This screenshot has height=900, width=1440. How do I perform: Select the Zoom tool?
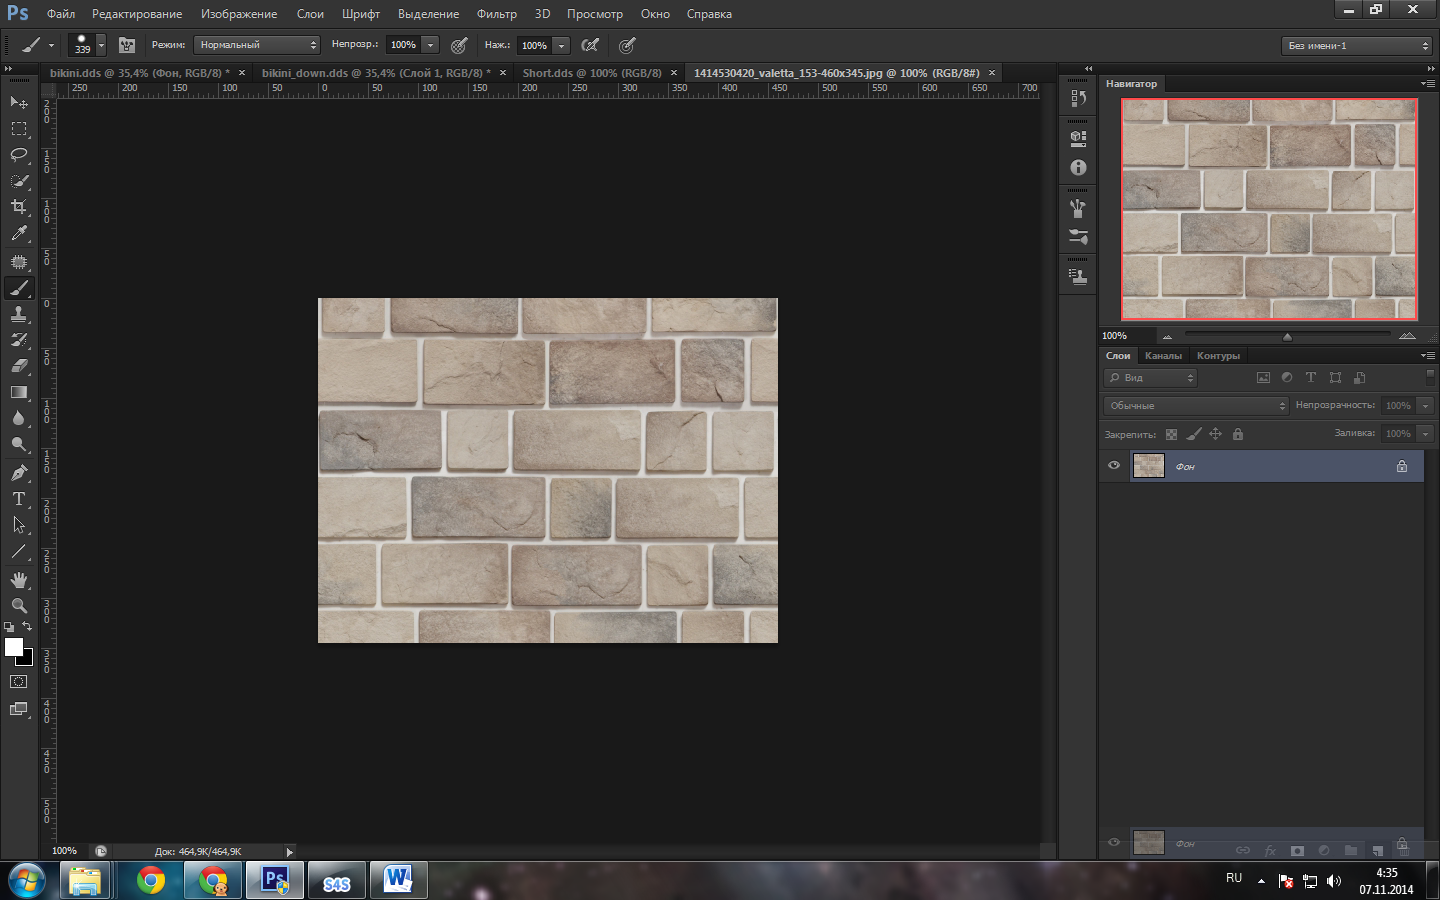(x=19, y=606)
